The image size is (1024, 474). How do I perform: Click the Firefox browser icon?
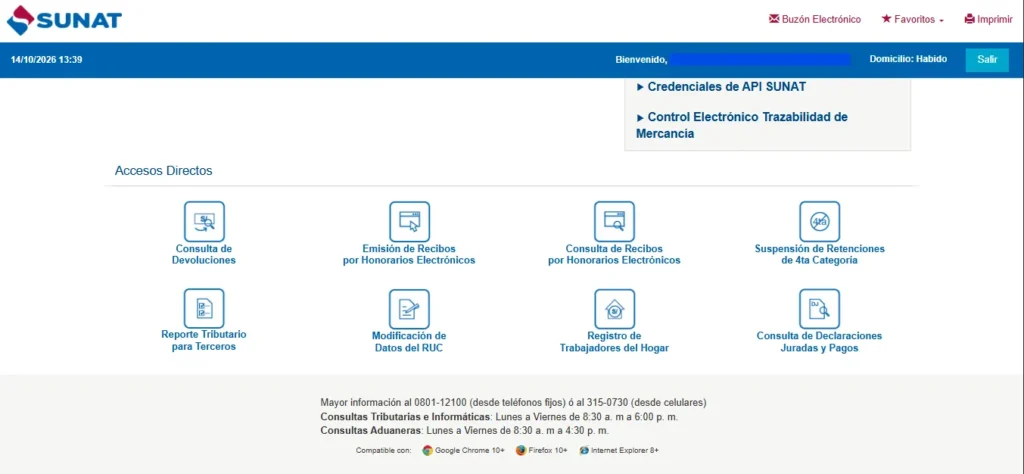pos(520,450)
